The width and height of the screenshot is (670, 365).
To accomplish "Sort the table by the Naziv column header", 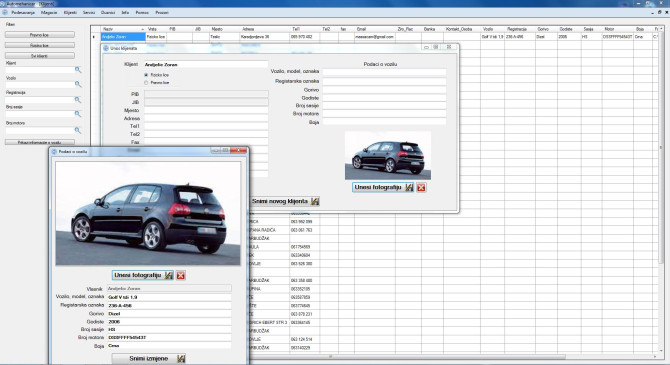I will pyautogui.click(x=123, y=29).
